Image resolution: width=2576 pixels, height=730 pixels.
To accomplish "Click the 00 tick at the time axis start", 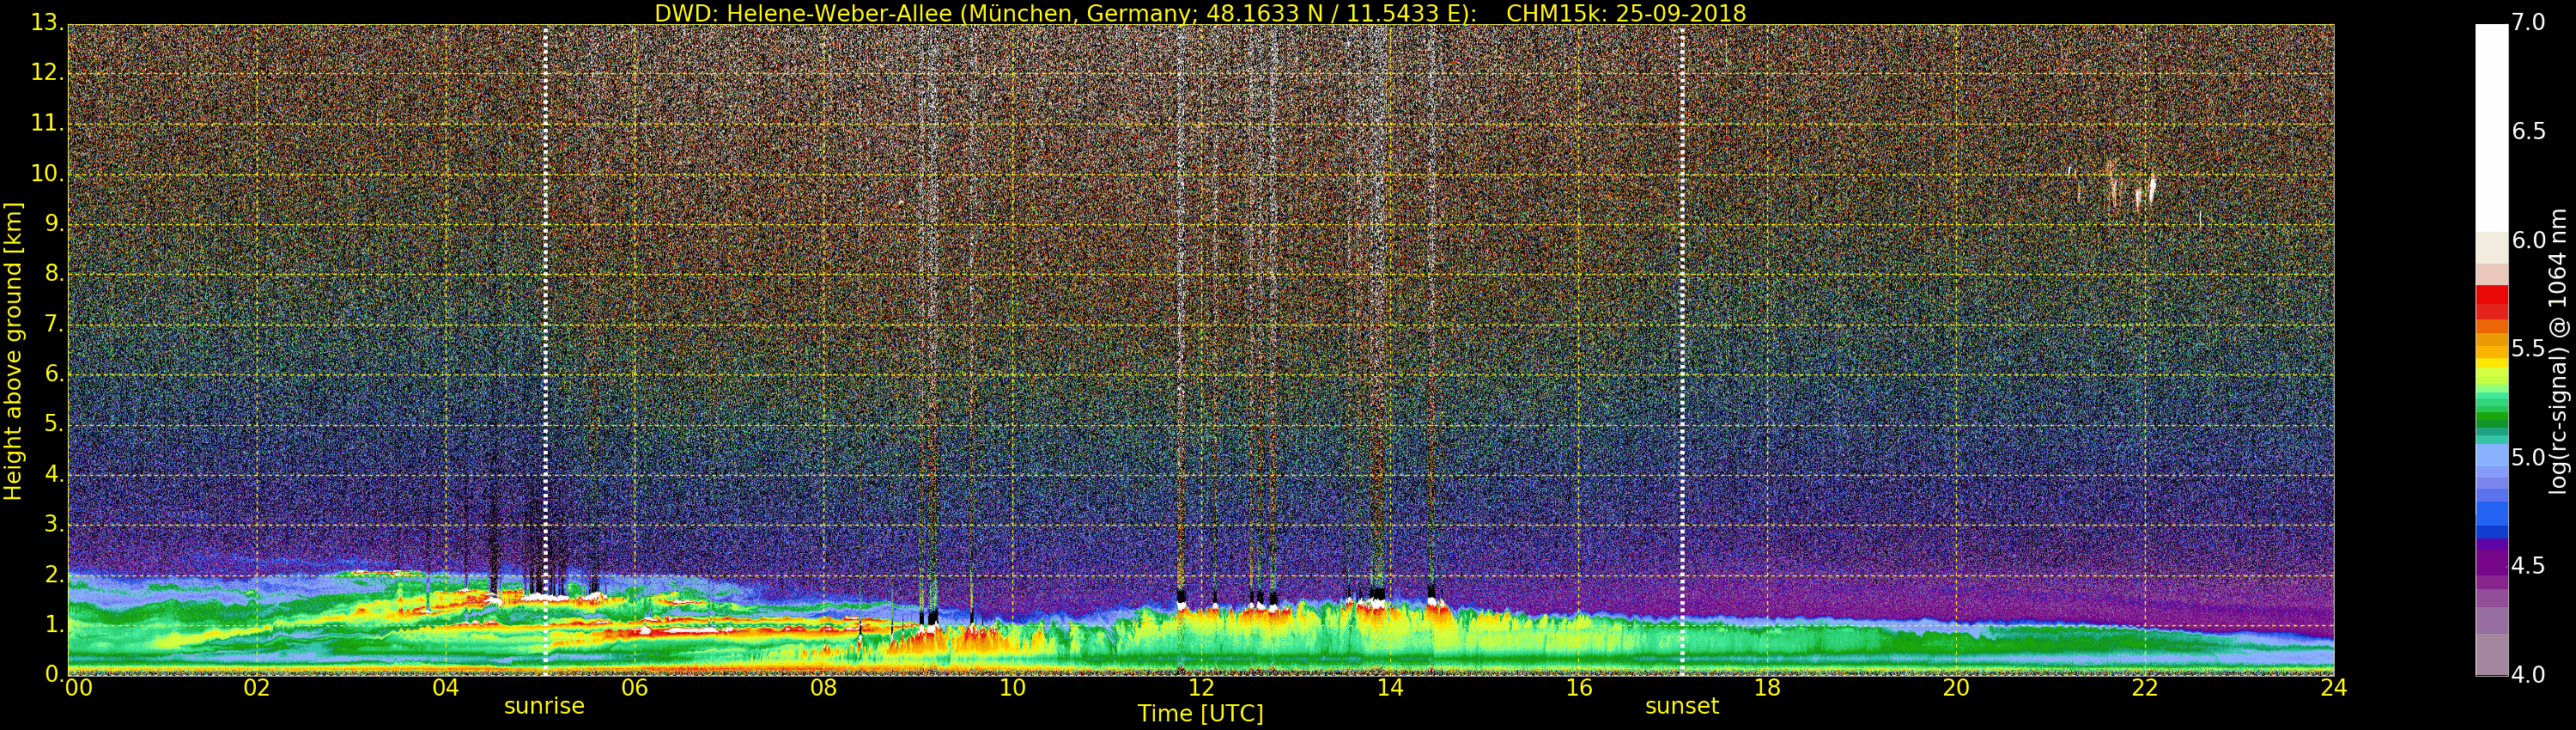I will pyautogui.click(x=78, y=688).
